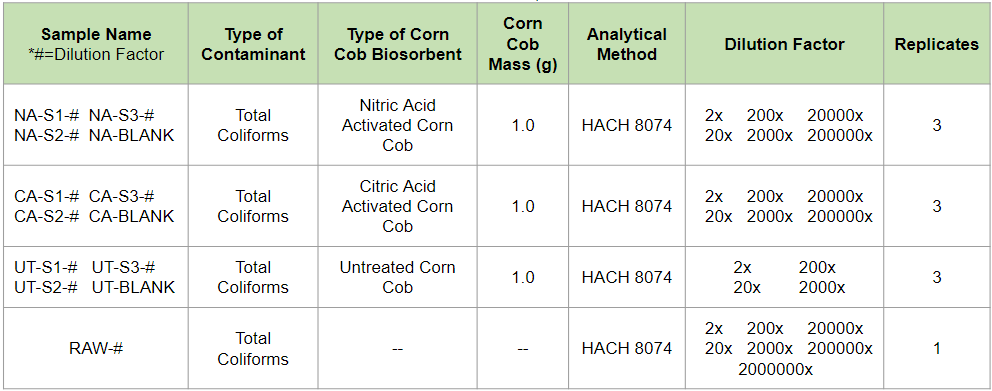992x391 pixels.
Task: Select the Untreated row dilution factor cell
Action: click(784, 277)
